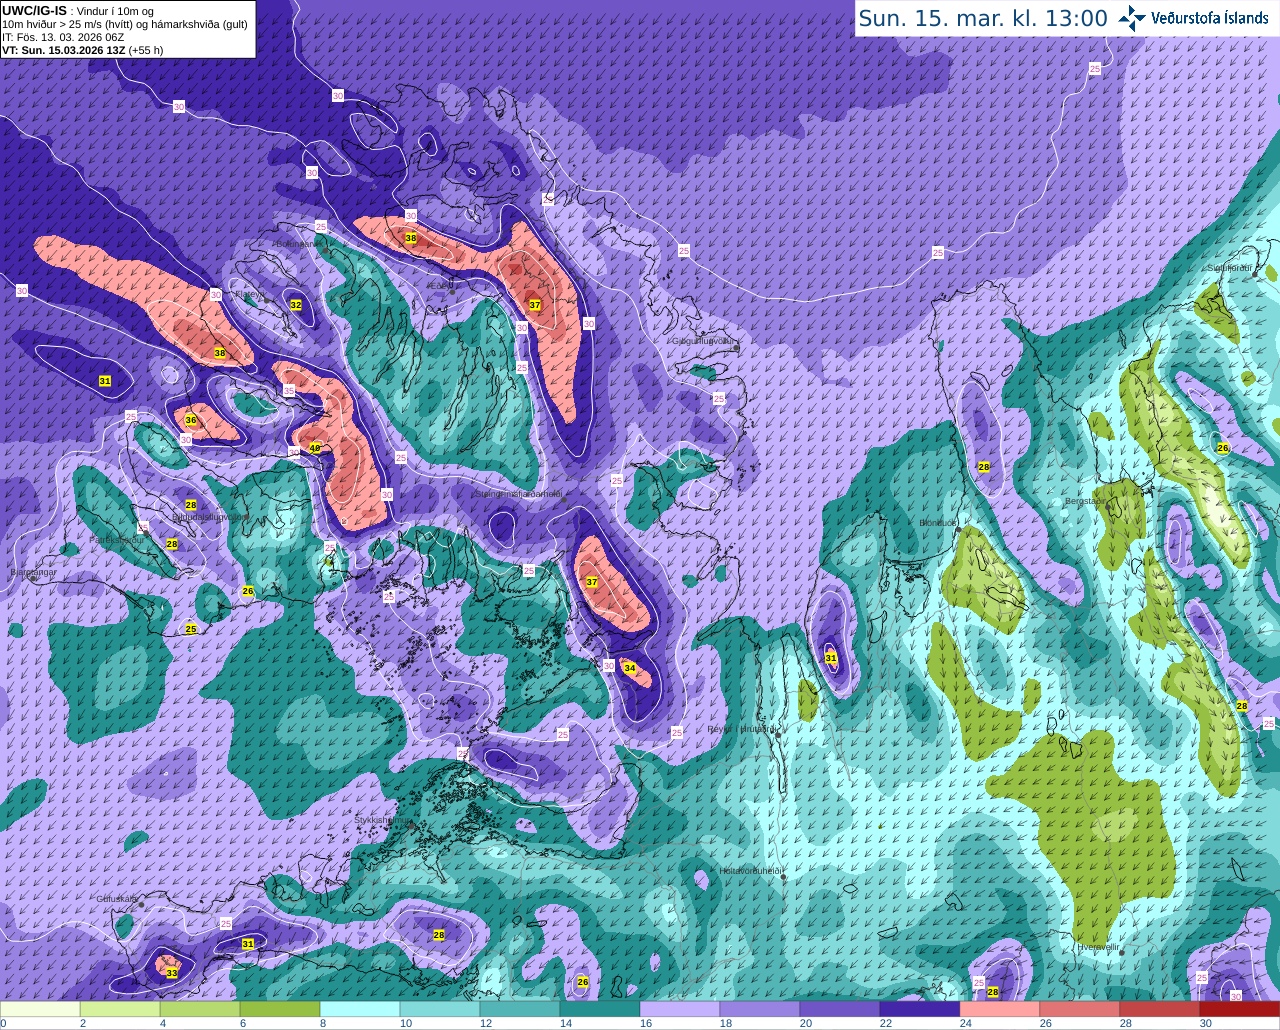Select the 6–8 olive green legend swatch

click(280, 1009)
